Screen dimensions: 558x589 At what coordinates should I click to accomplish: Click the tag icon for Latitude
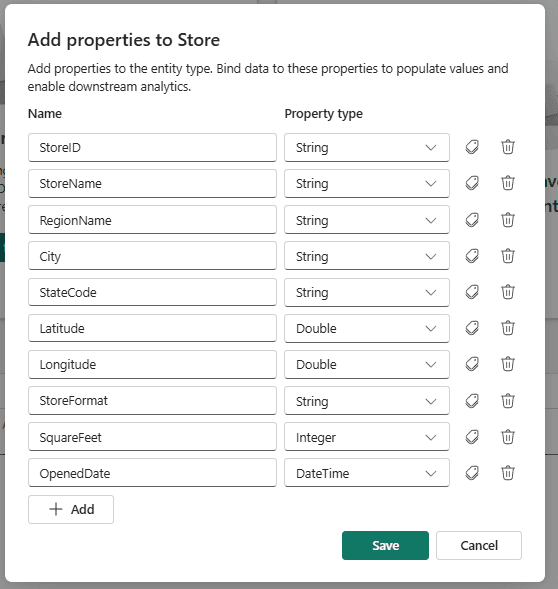tap(472, 328)
